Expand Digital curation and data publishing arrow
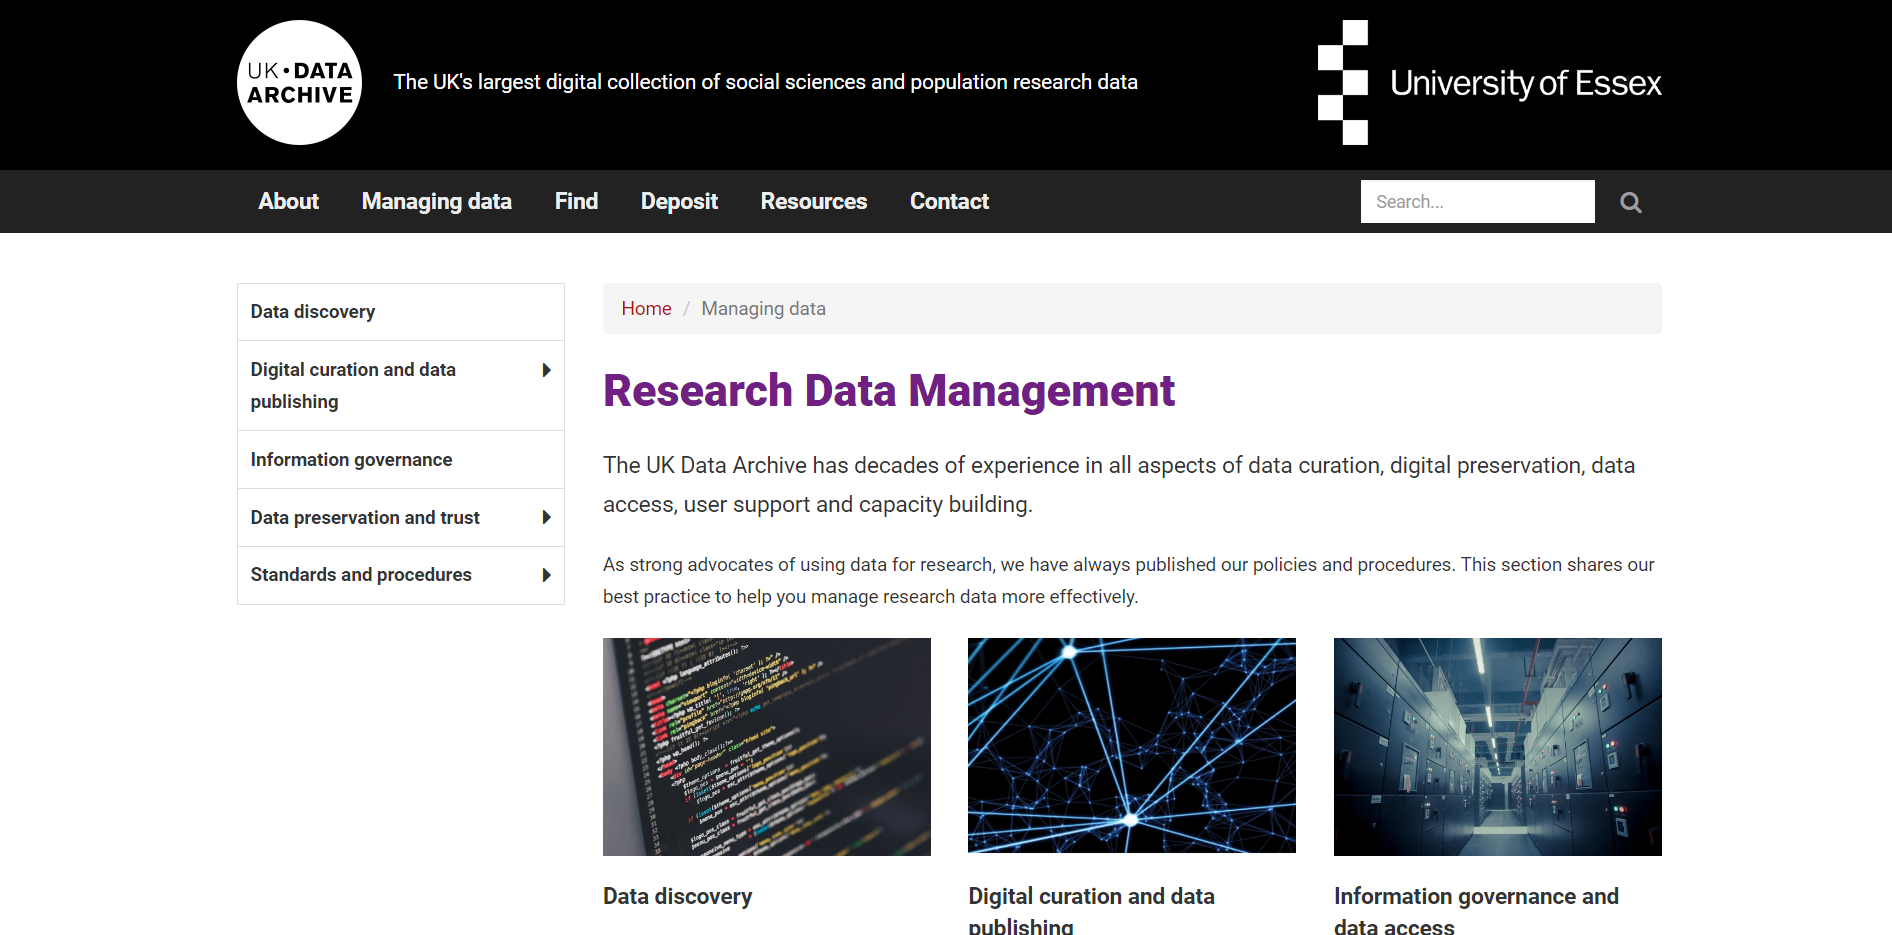This screenshot has width=1892, height=935. [546, 370]
